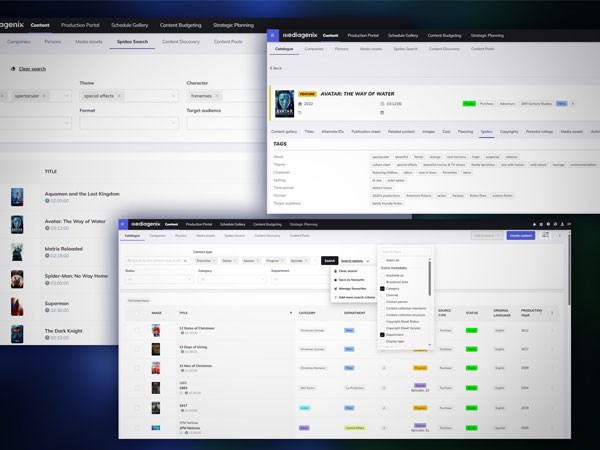The height and width of the screenshot is (450, 600).
Task: Click green status badge on Avatar header
Action: pyautogui.click(x=469, y=104)
